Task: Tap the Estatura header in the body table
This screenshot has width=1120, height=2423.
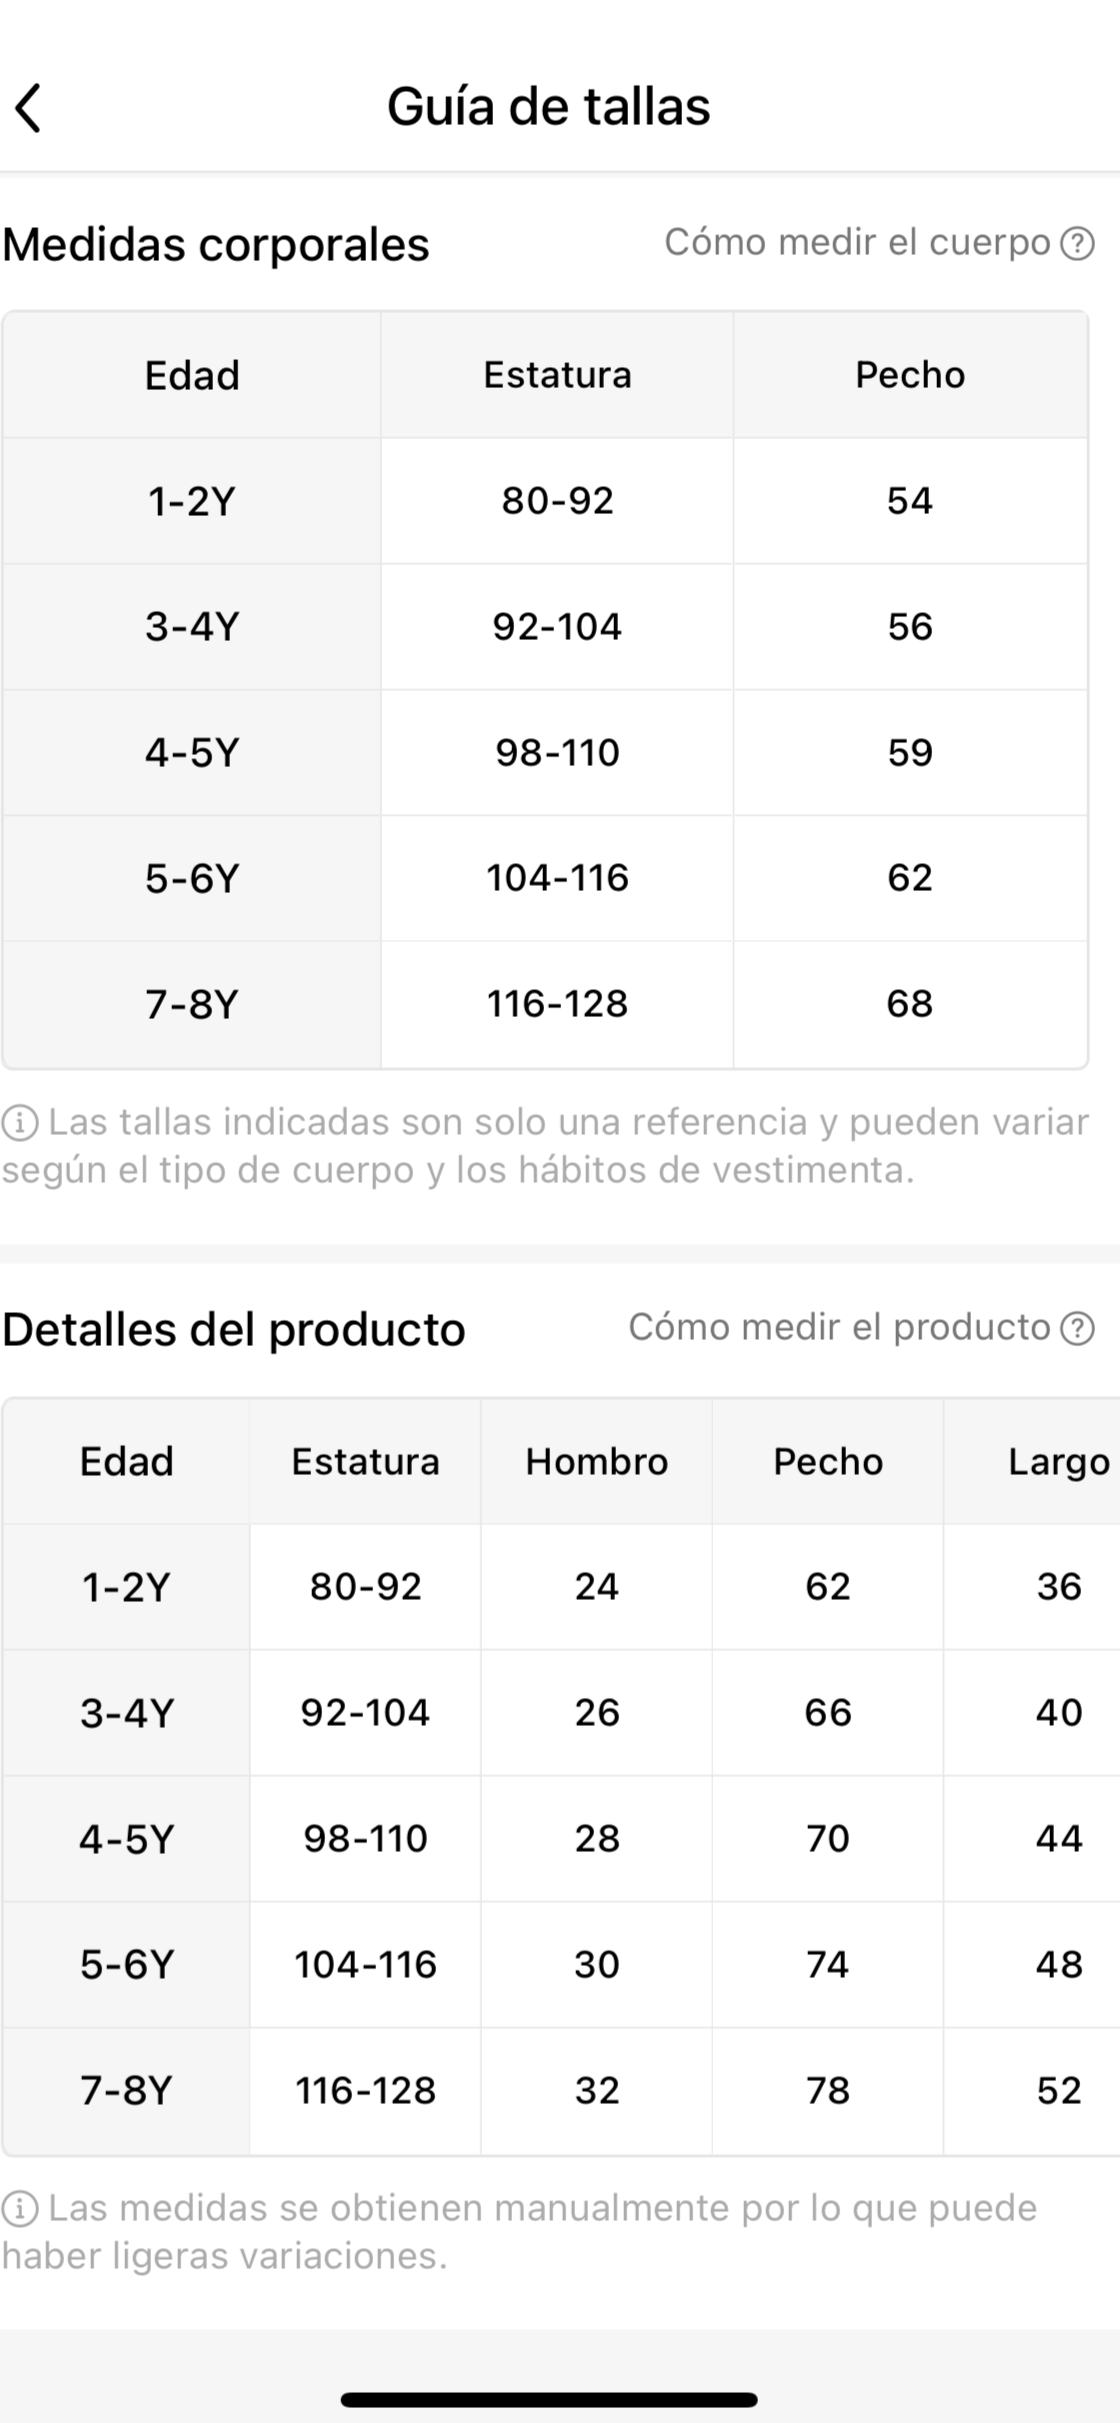Action: (557, 375)
